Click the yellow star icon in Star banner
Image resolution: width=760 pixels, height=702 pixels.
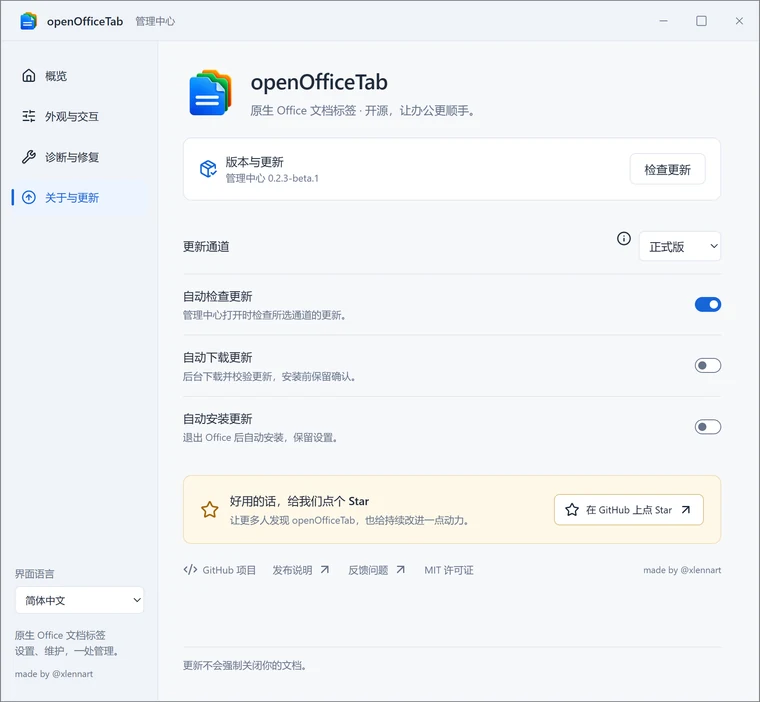[x=210, y=510]
